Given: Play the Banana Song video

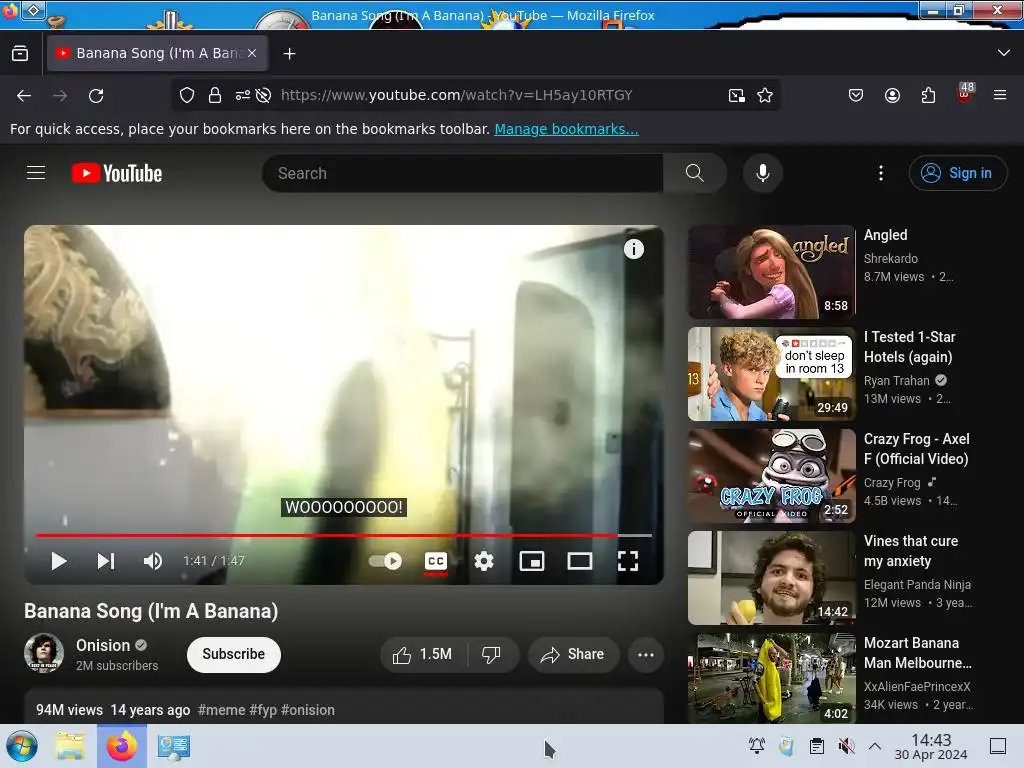Looking at the screenshot, I should [59, 561].
